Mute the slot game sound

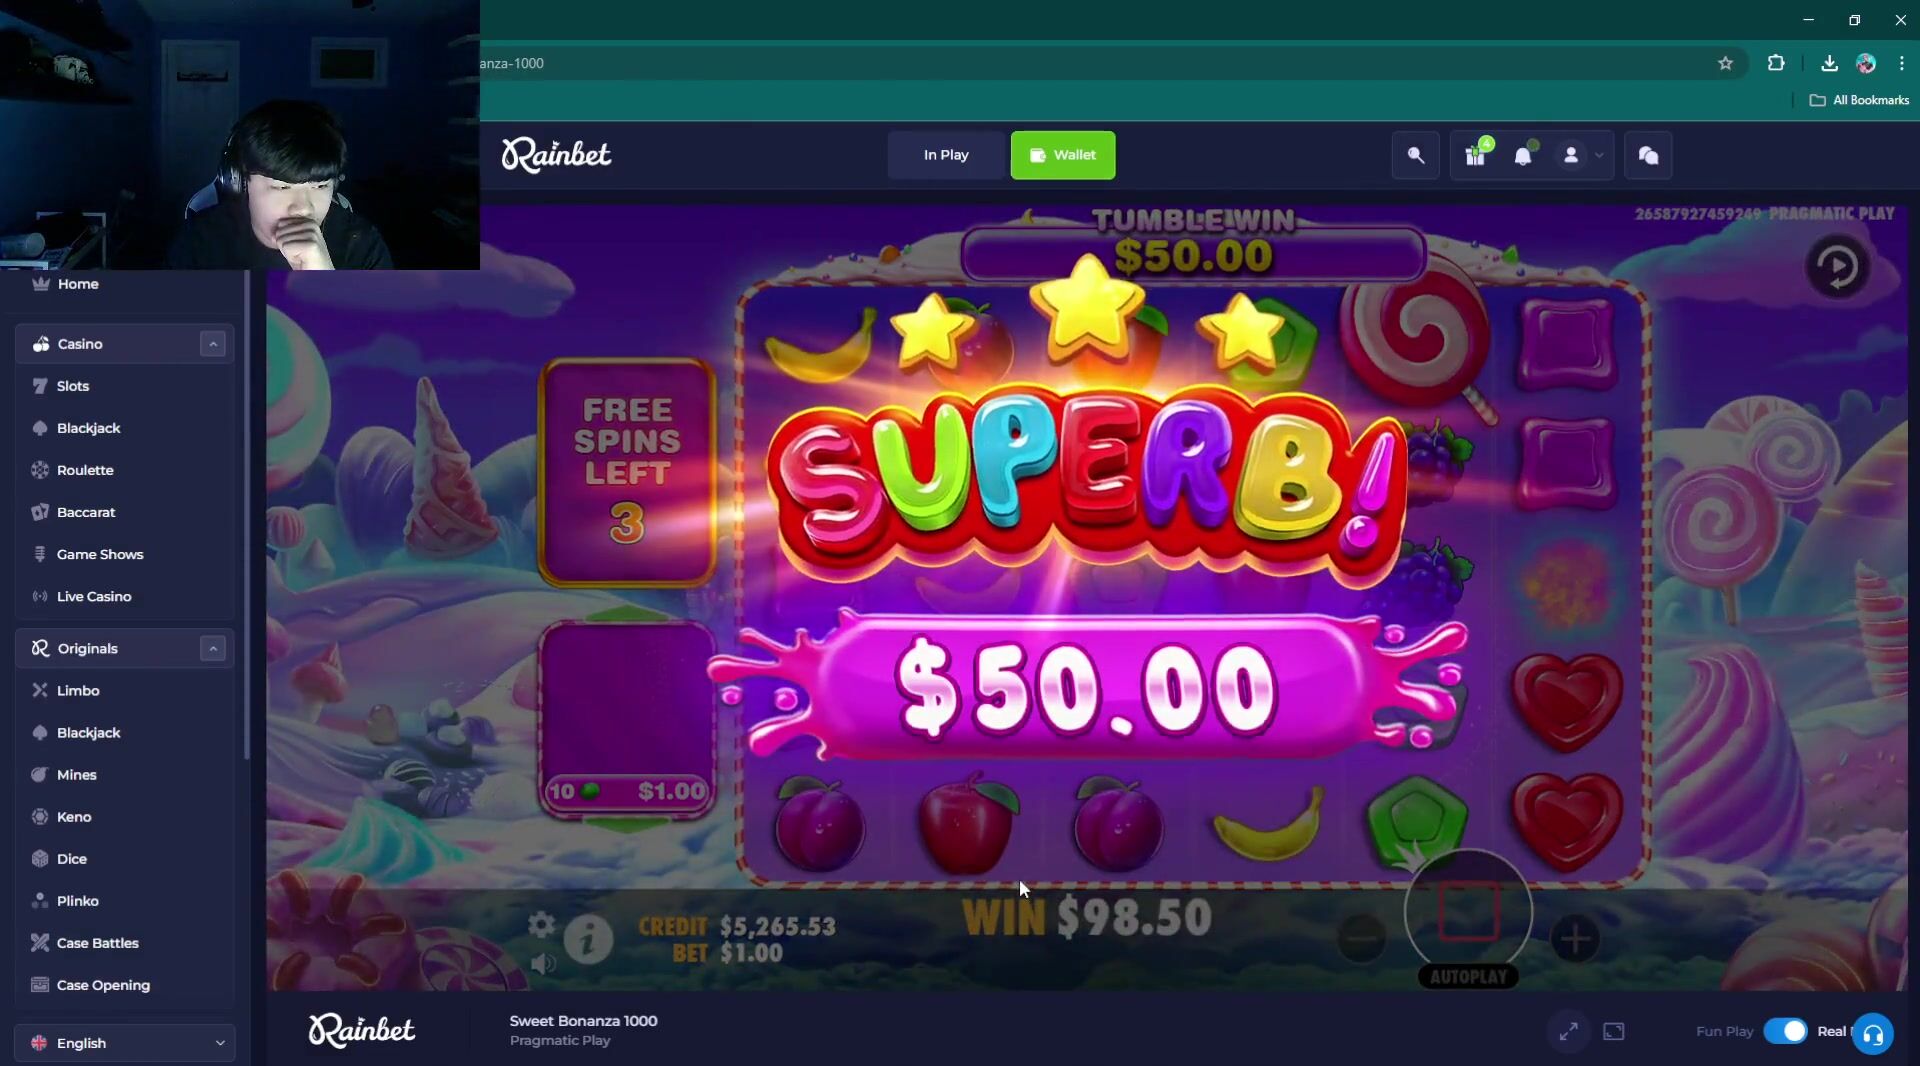point(543,964)
